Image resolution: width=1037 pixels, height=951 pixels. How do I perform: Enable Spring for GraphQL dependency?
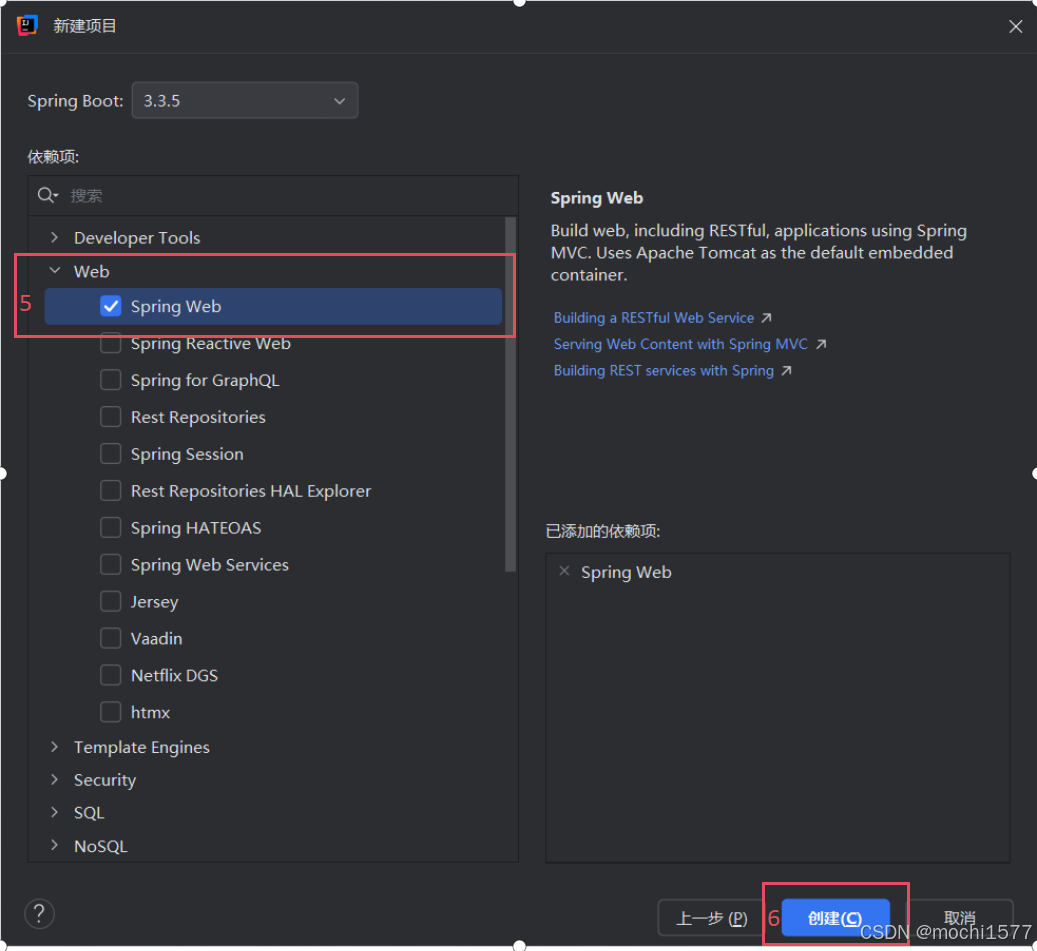pos(110,380)
